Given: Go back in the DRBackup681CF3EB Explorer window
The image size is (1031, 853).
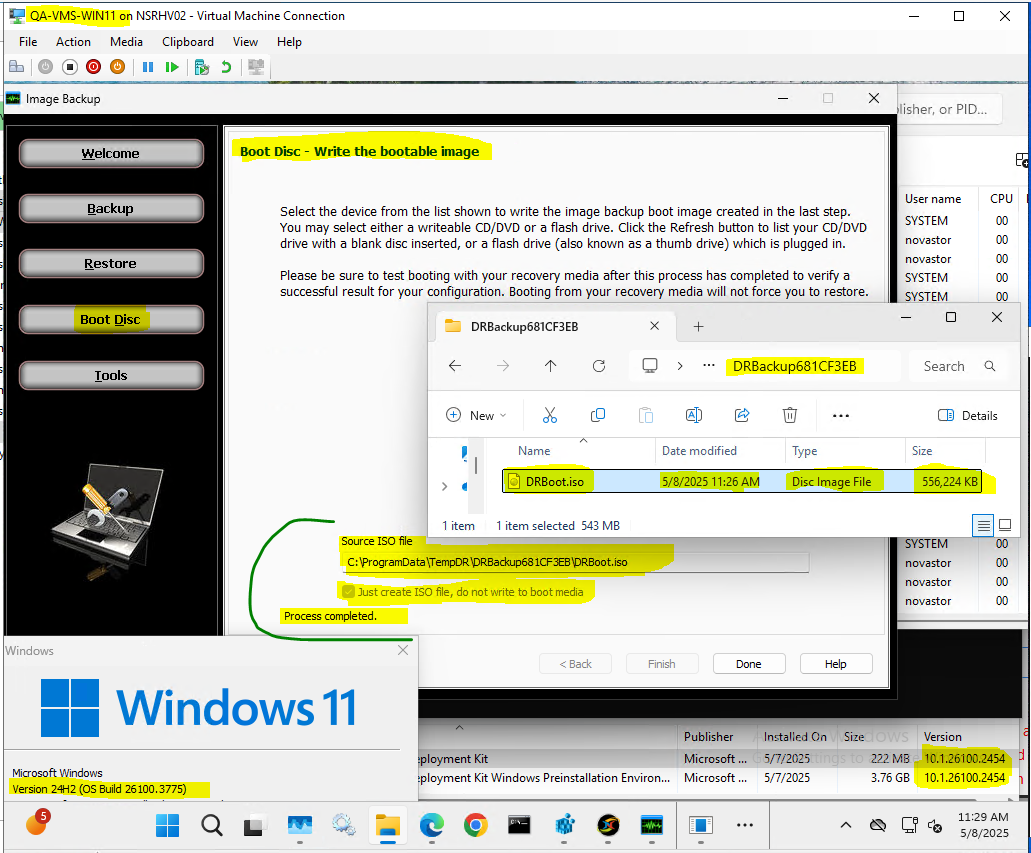Looking at the screenshot, I should (x=455, y=366).
